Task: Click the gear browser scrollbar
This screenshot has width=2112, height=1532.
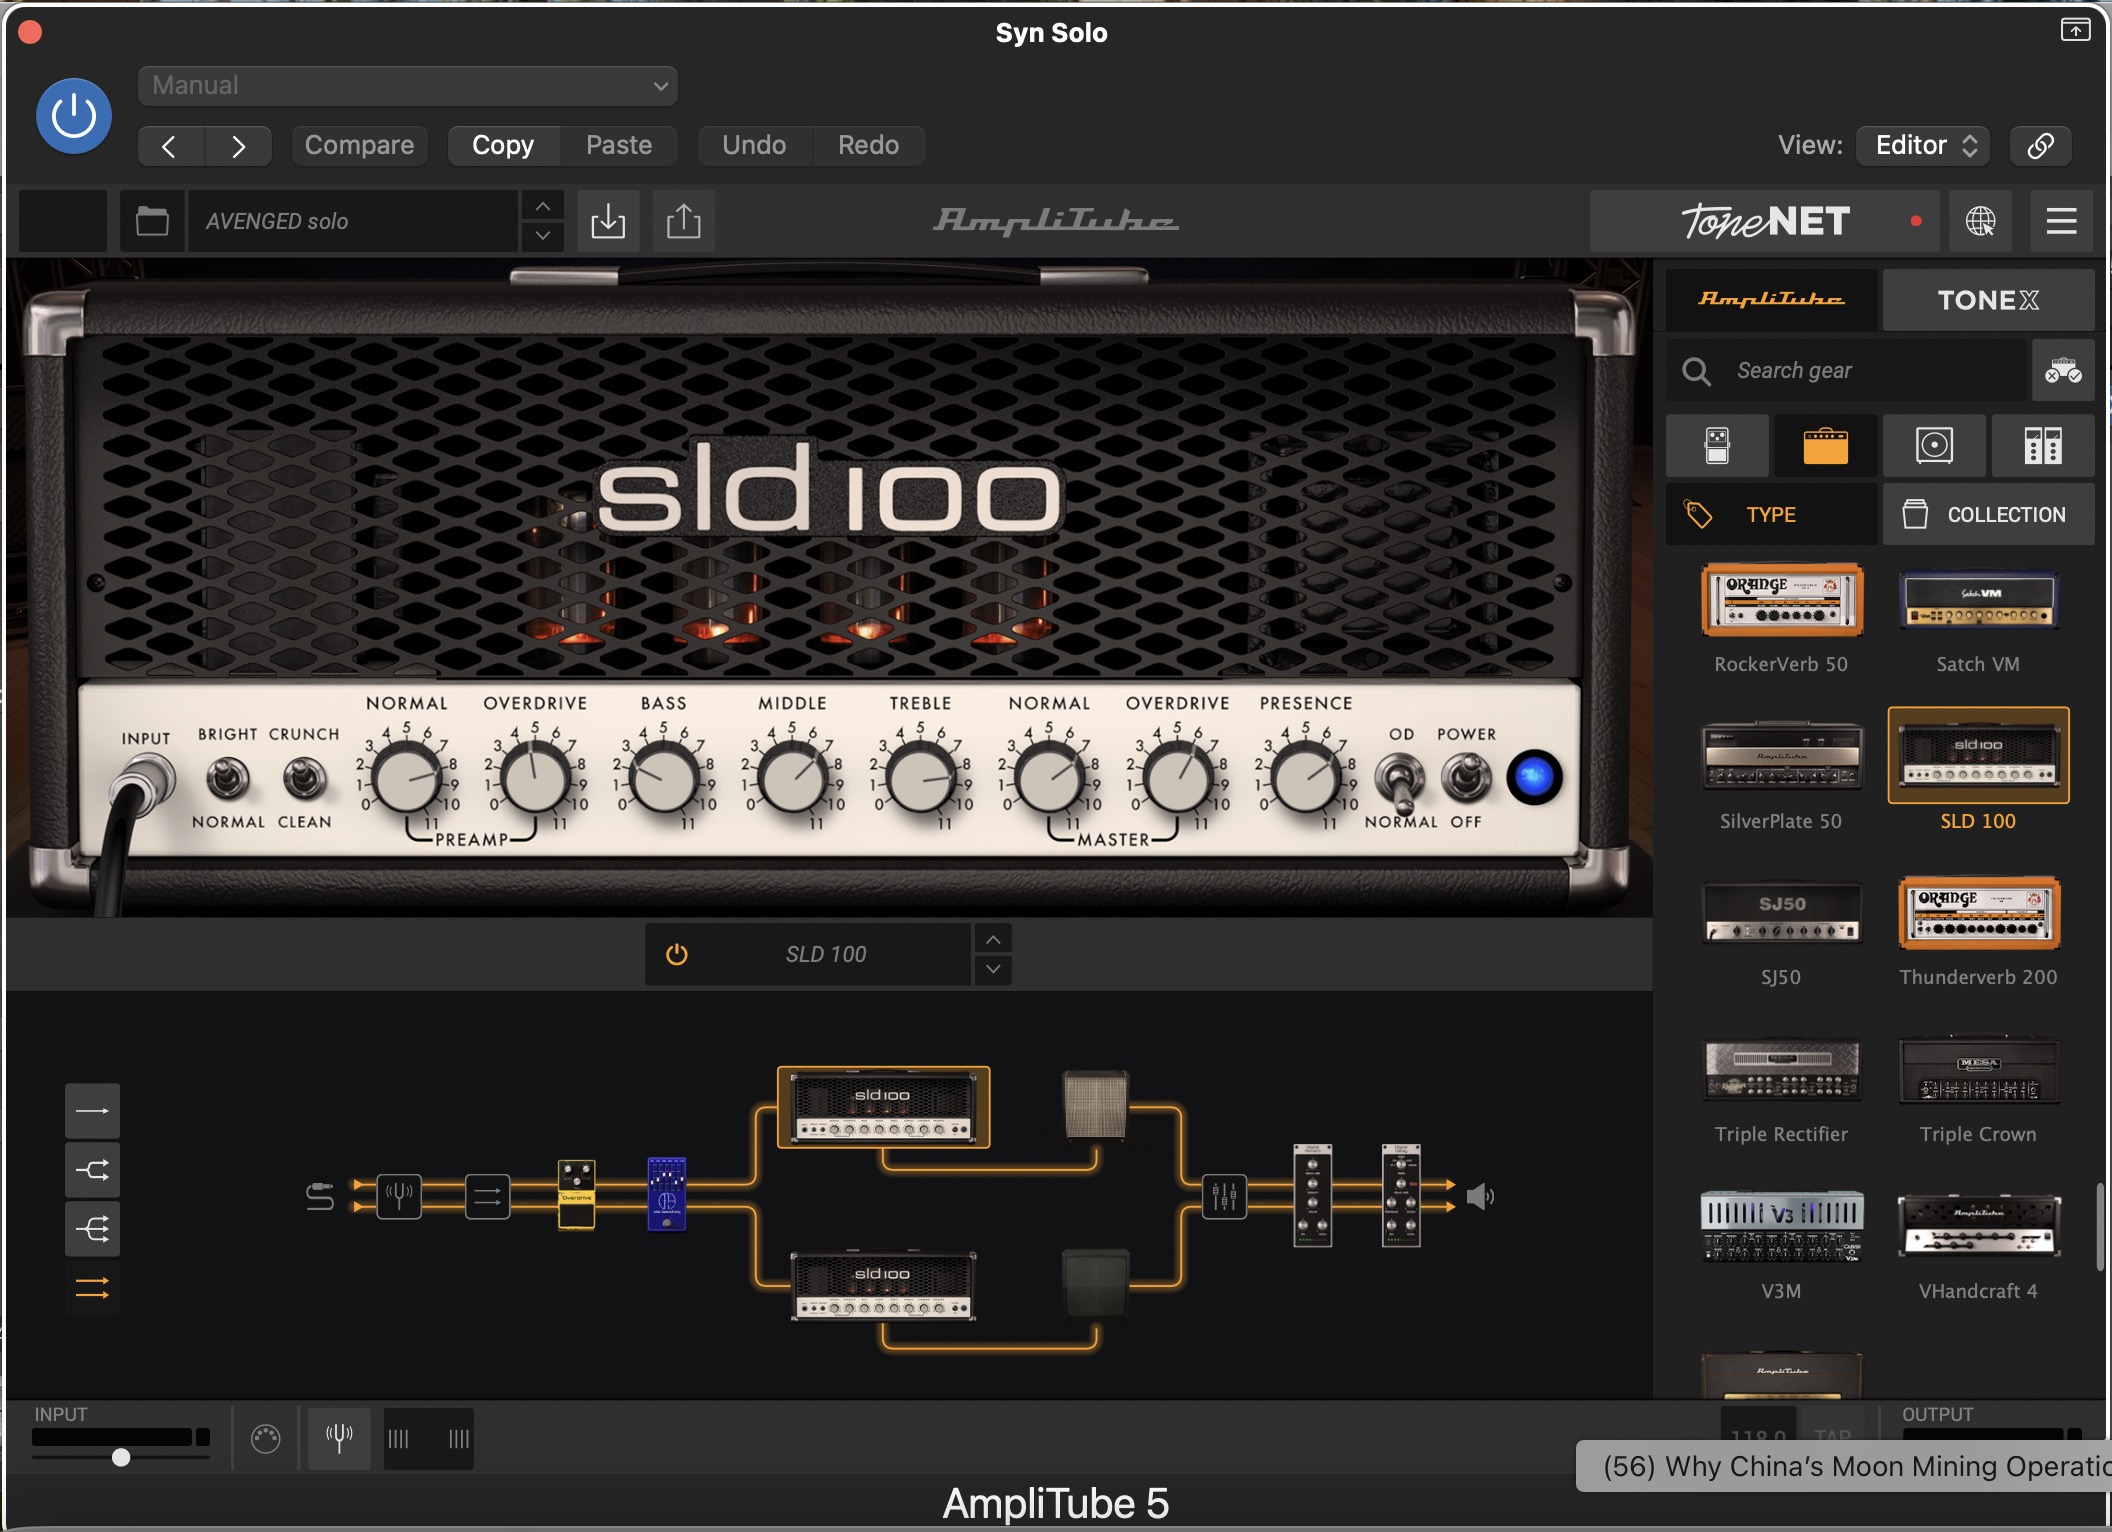Action: (2100, 1227)
